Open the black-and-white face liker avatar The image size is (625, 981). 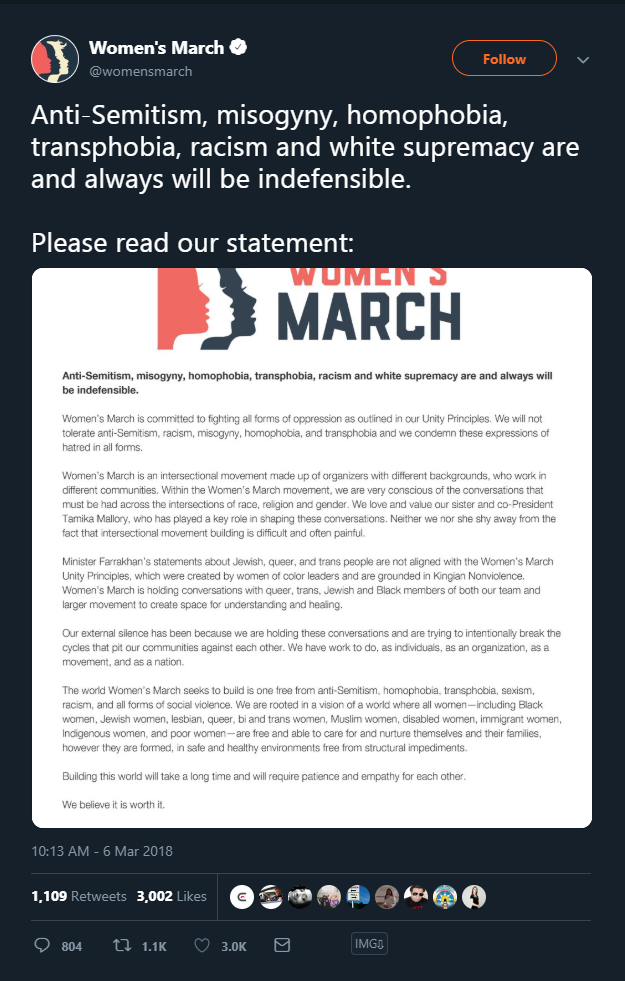click(x=300, y=897)
